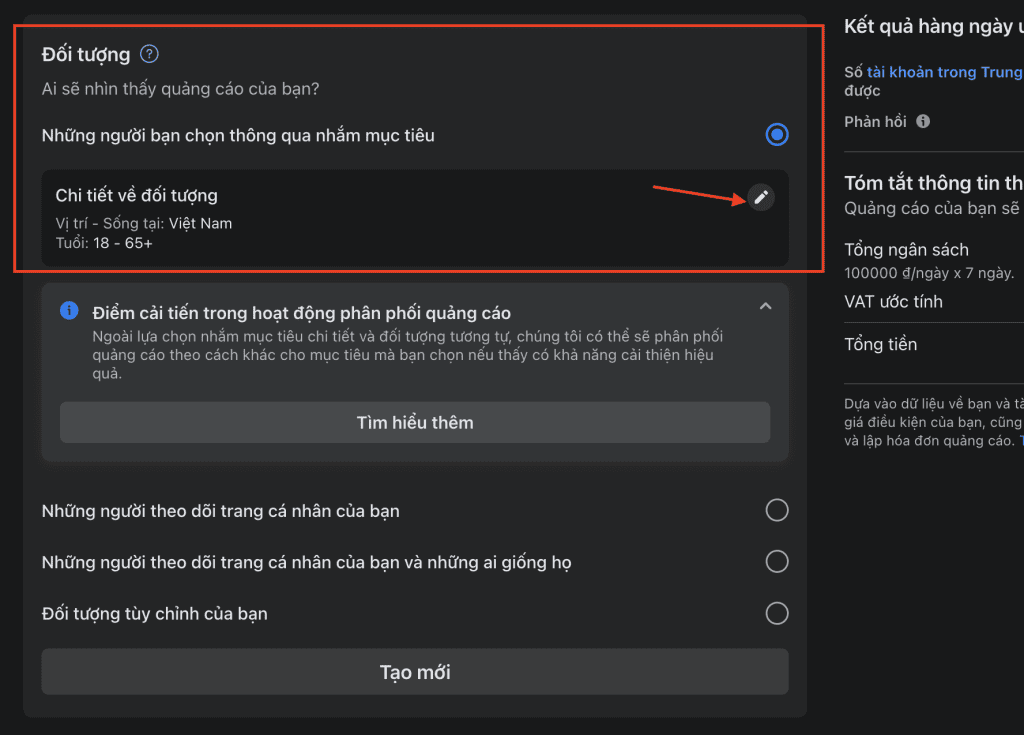Click 'Ai sẽ nhìn thấy quảng cáo của bạn?' text
This screenshot has height=735, width=1024.
click(x=180, y=89)
